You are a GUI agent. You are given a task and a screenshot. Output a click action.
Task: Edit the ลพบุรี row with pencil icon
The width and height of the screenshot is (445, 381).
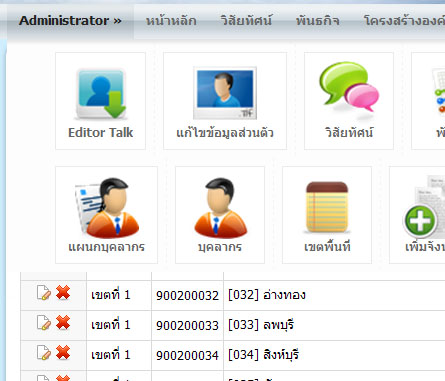click(x=44, y=323)
